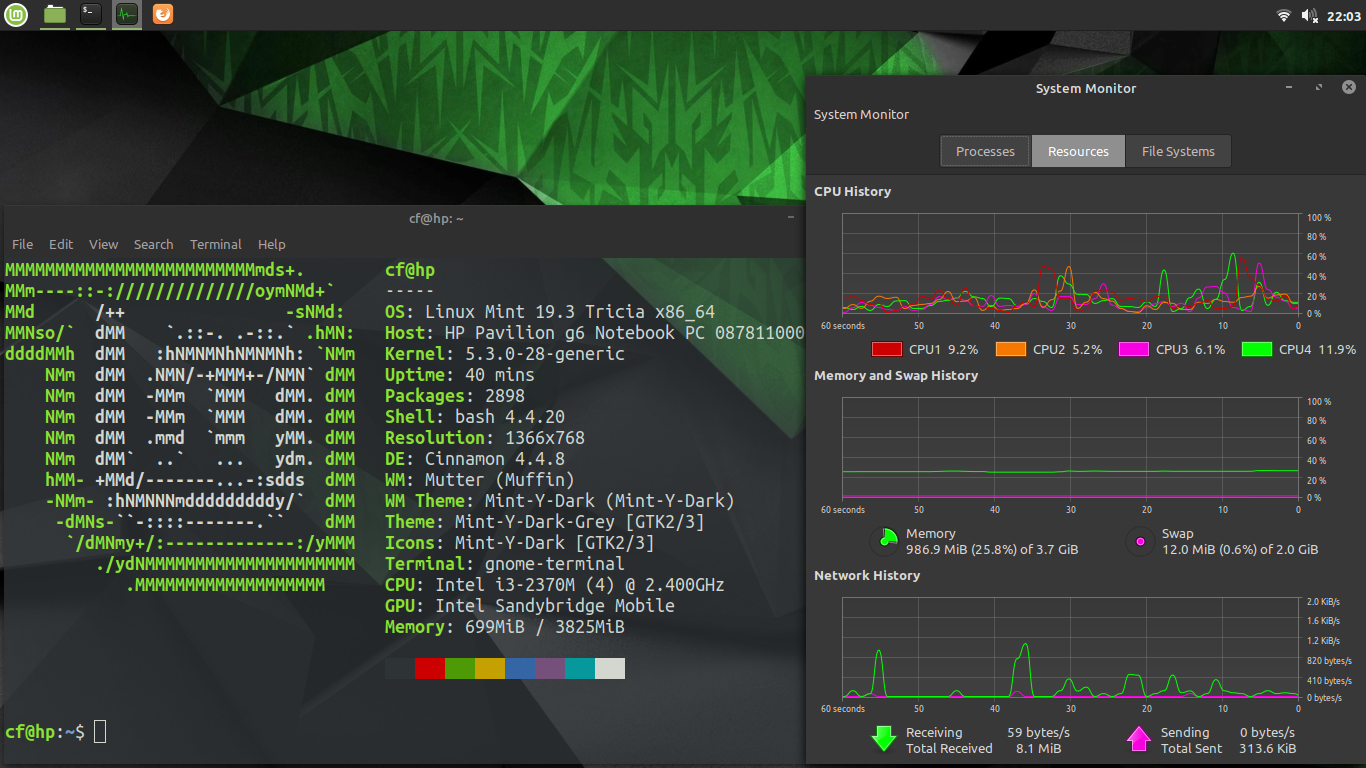Open the Wi-Fi network applet

[x=1284, y=15]
